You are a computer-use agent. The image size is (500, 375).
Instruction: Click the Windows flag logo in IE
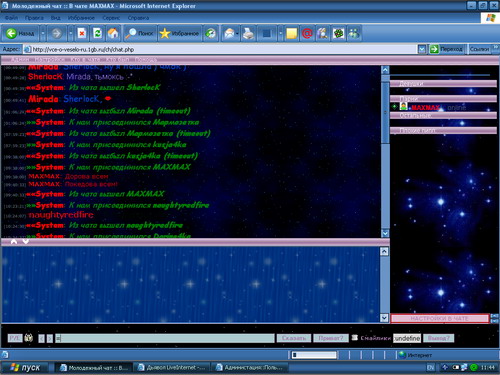click(490, 18)
